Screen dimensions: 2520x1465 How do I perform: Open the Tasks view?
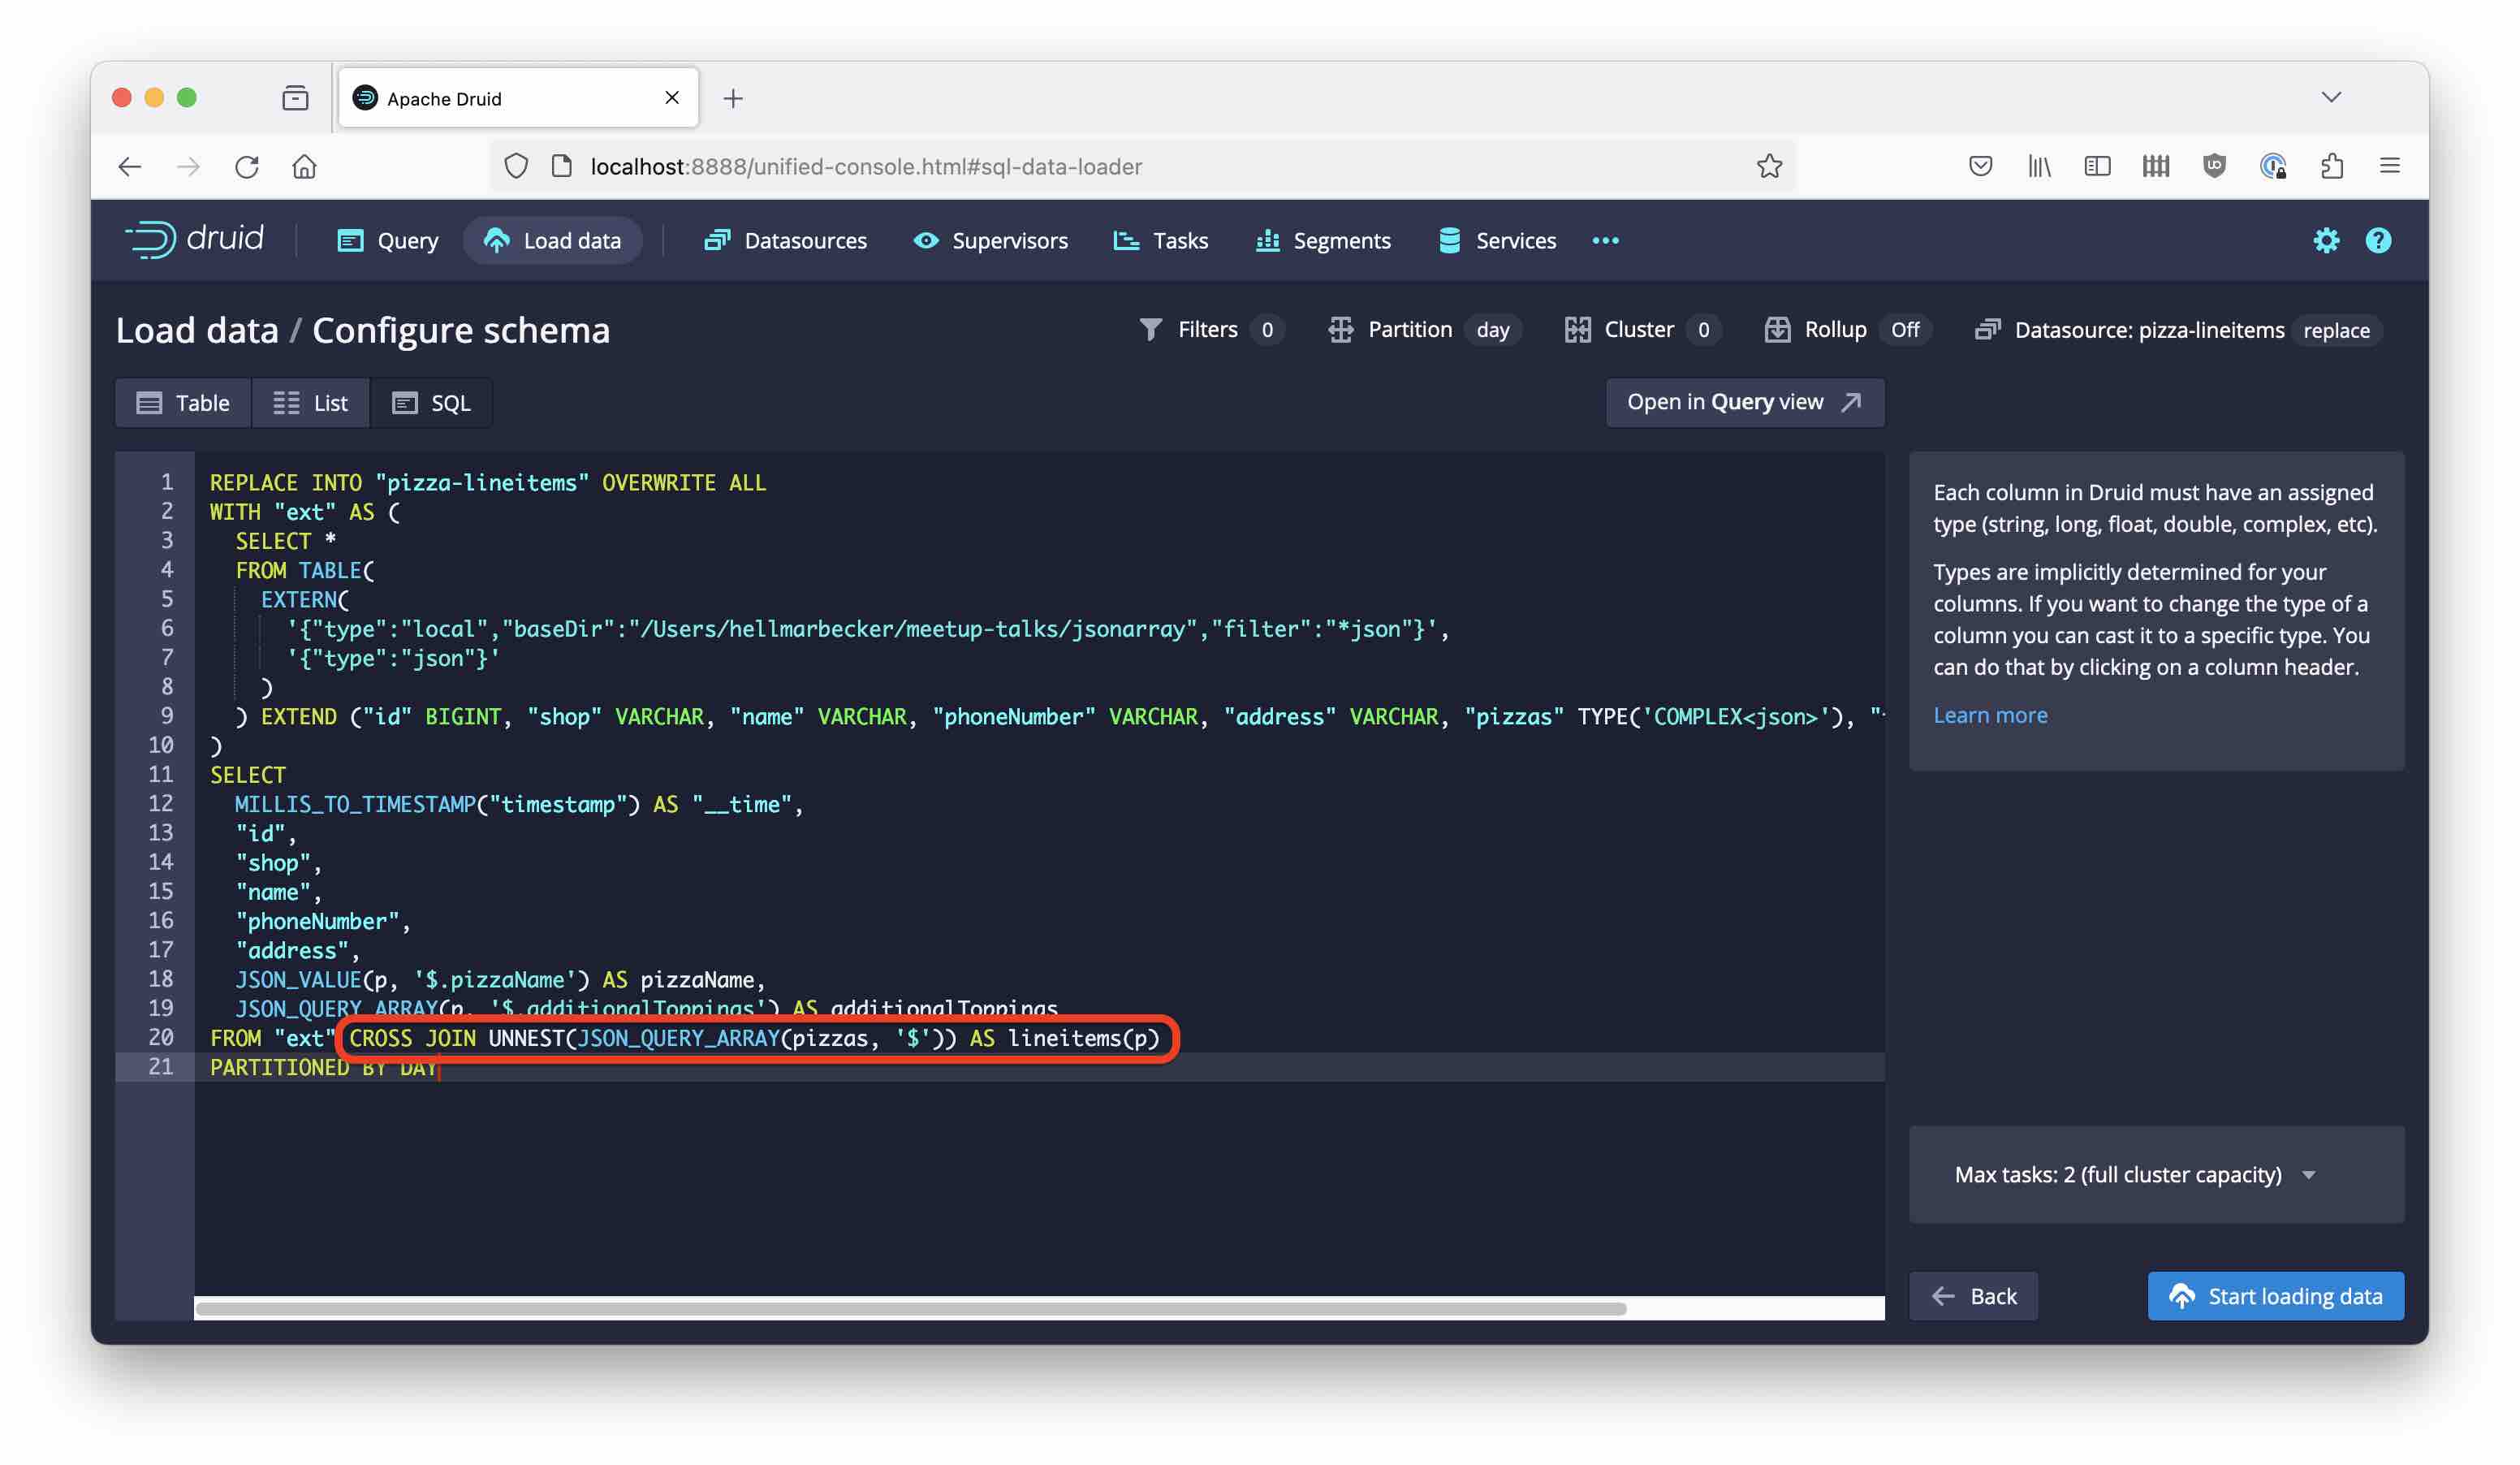[x=1180, y=240]
